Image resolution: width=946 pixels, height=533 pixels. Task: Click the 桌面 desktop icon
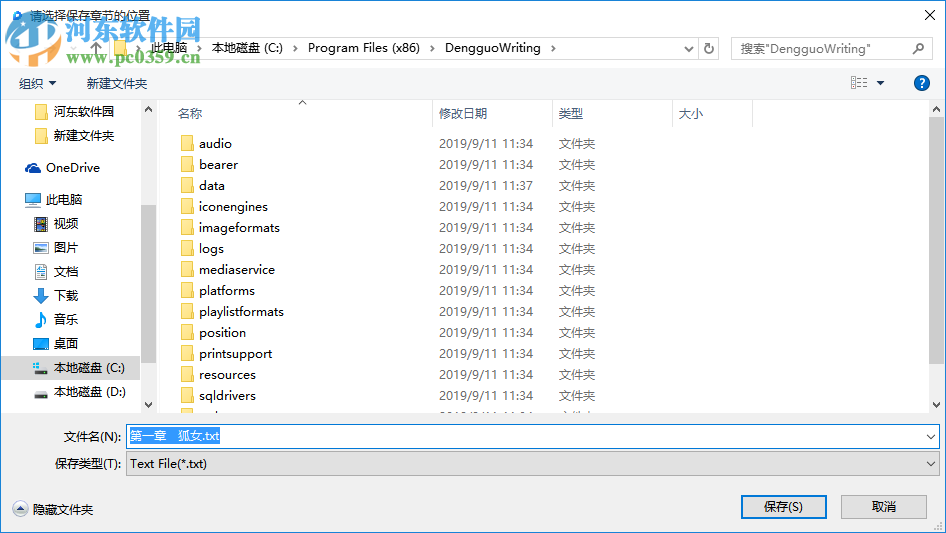pyautogui.click(x=40, y=343)
